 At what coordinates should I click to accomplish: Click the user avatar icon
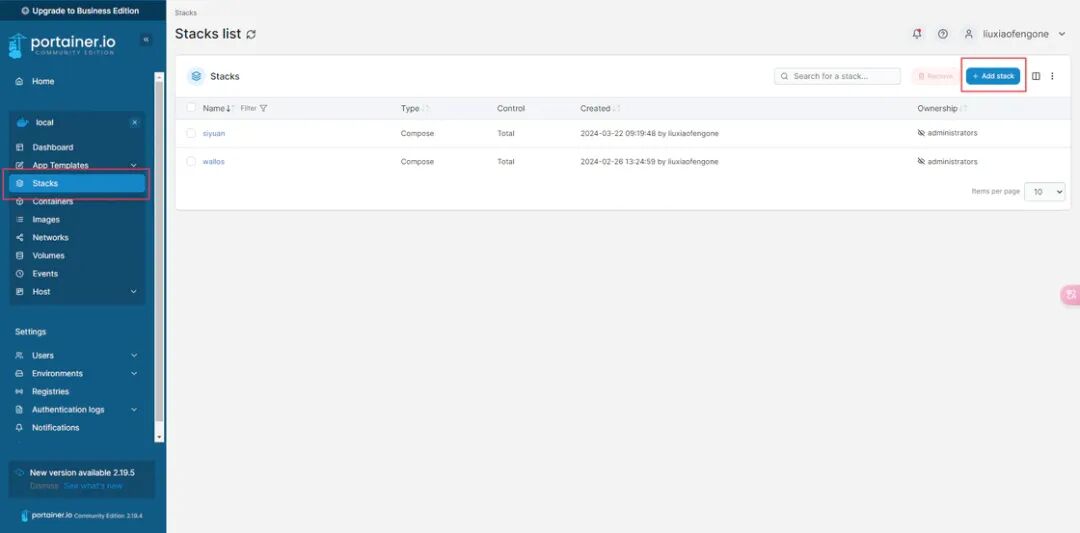coord(969,34)
